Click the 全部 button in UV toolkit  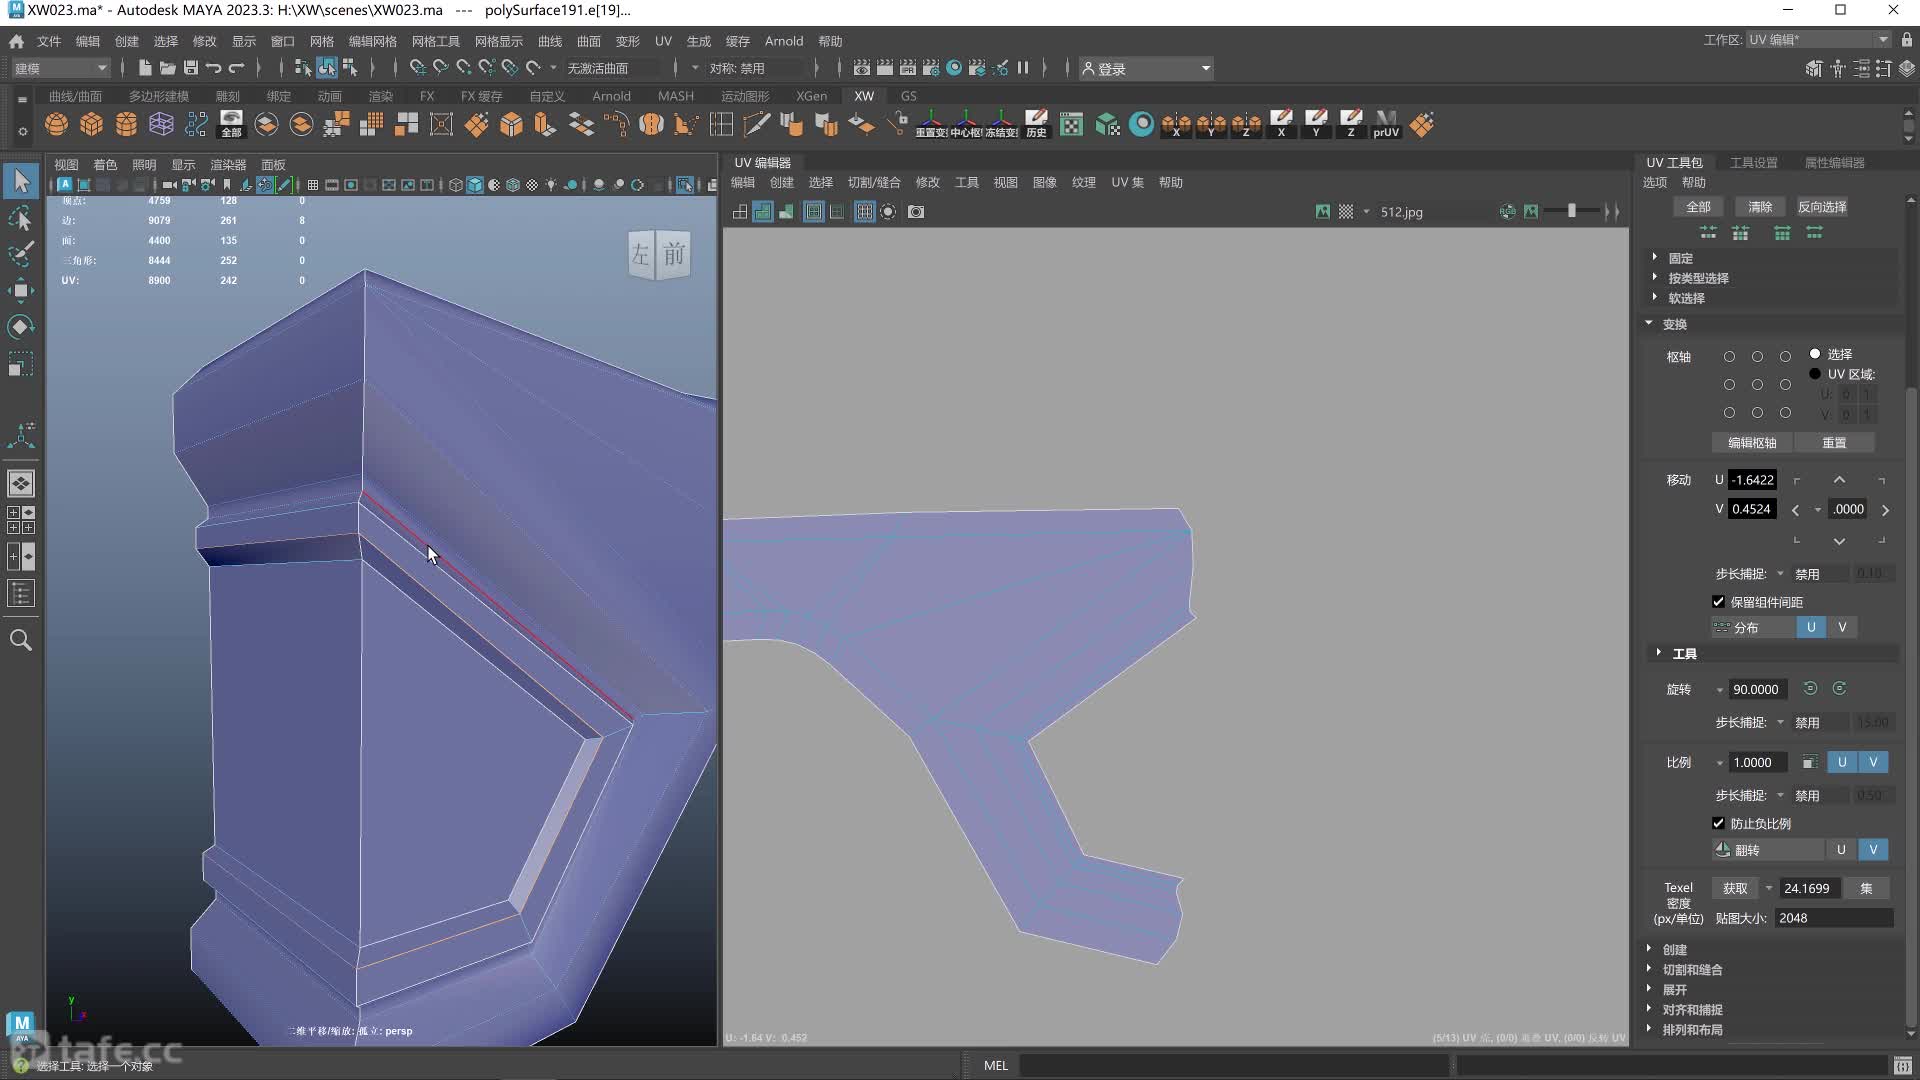(x=1698, y=207)
